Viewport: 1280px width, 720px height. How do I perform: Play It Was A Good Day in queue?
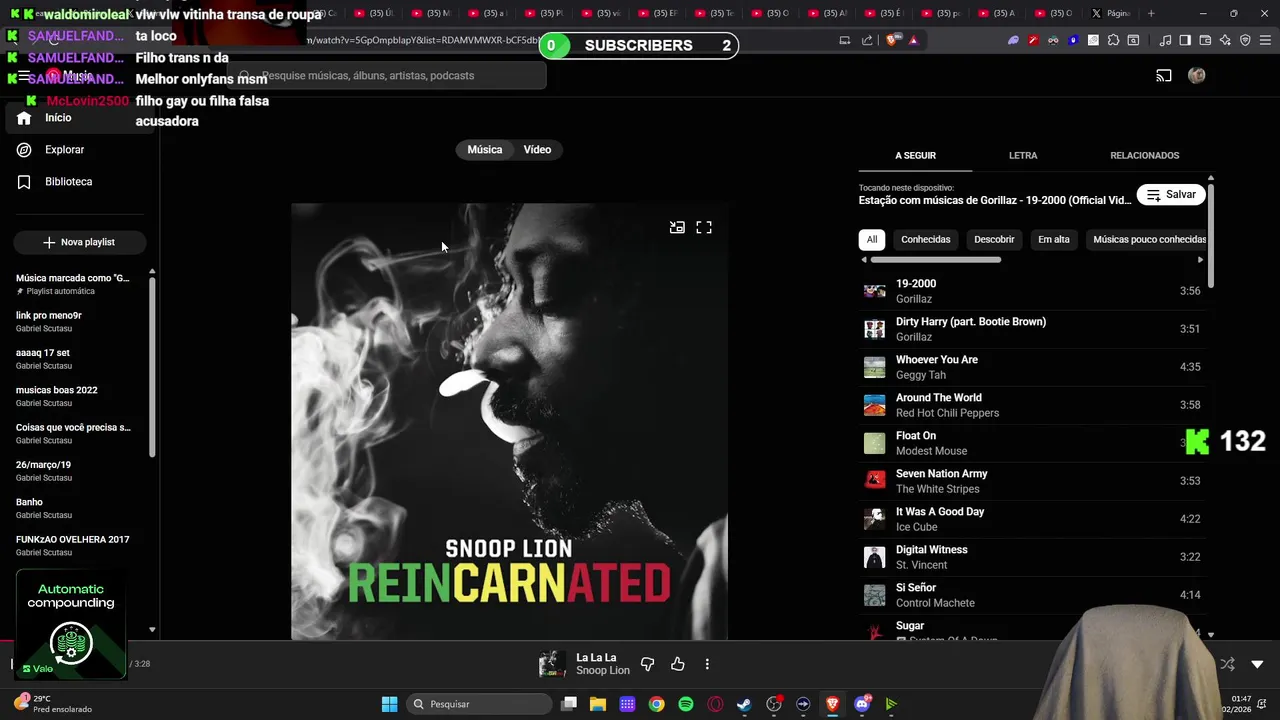coord(1032,519)
